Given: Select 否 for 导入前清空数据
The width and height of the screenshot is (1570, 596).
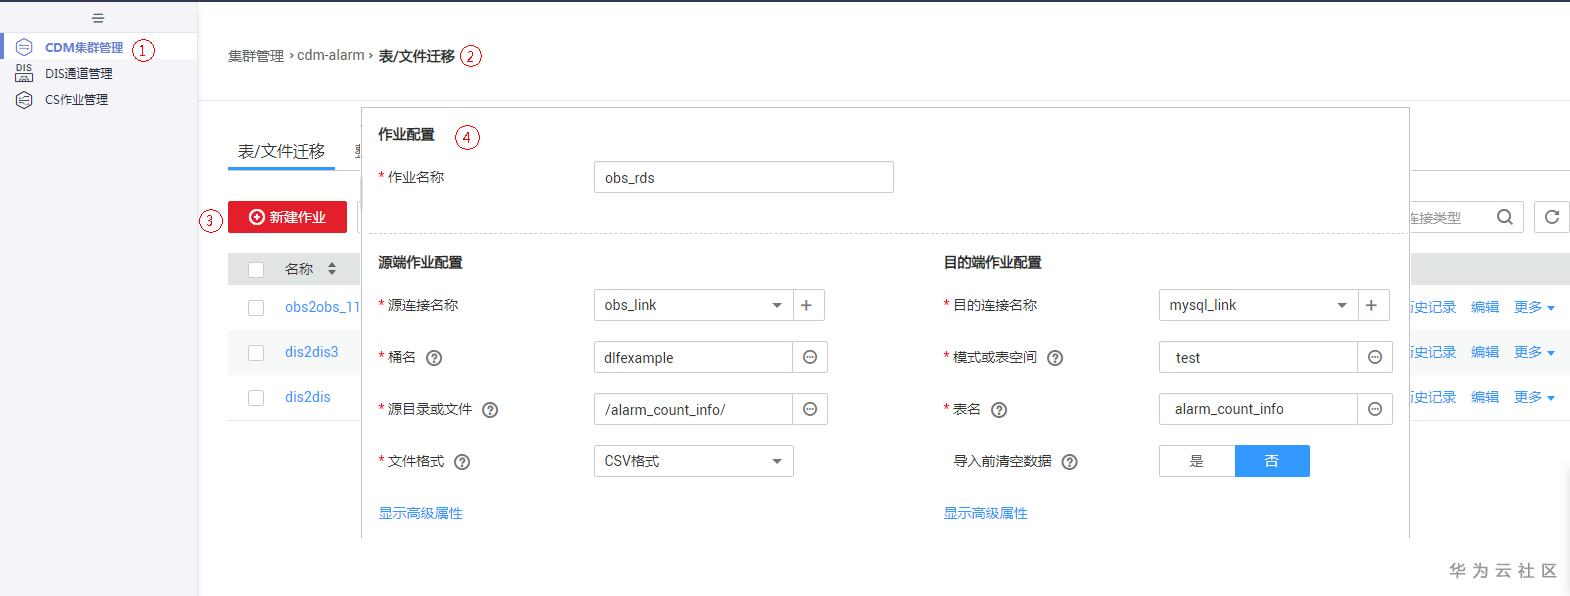Looking at the screenshot, I should click(x=1272, y=461).
